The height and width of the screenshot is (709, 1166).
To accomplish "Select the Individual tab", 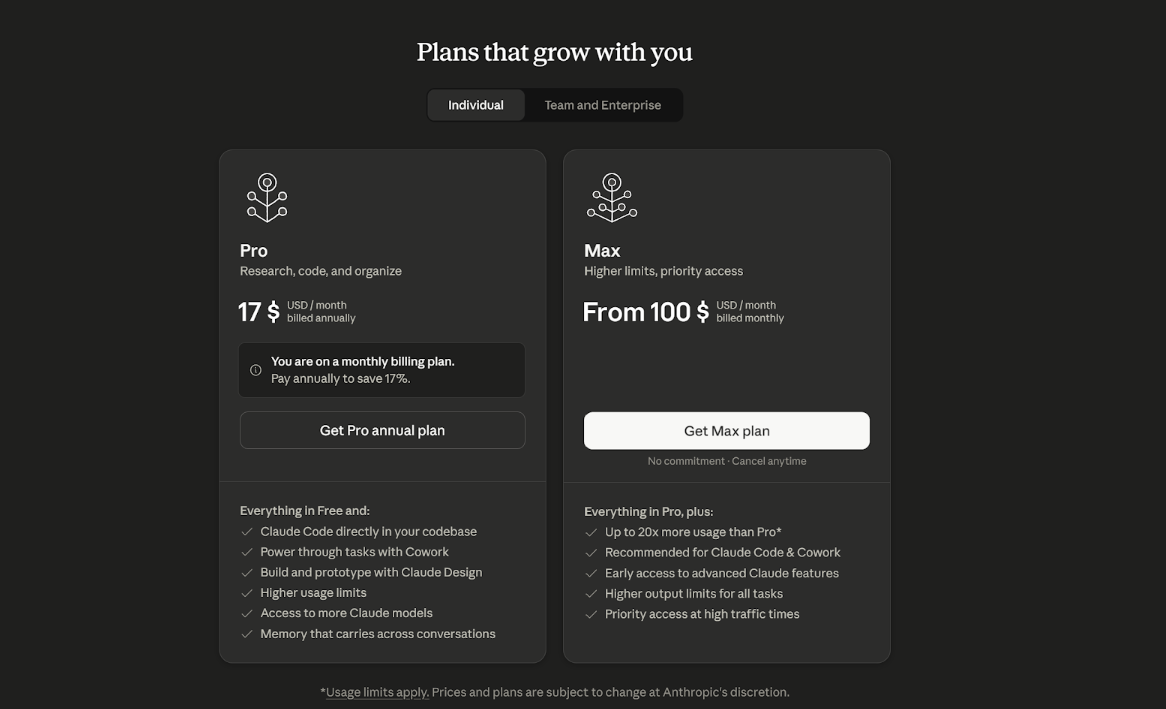I will coord(476,105).
